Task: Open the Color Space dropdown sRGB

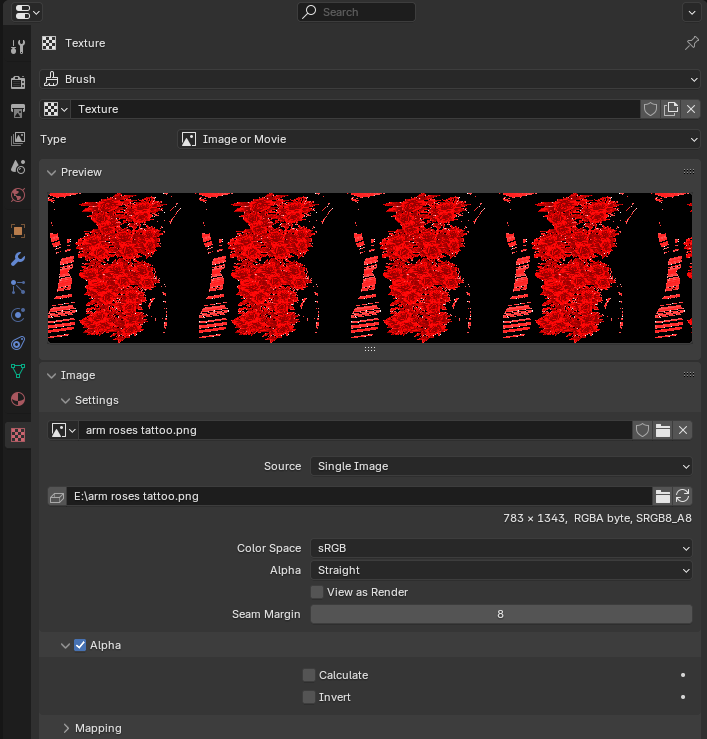Action: click(501, 549)
